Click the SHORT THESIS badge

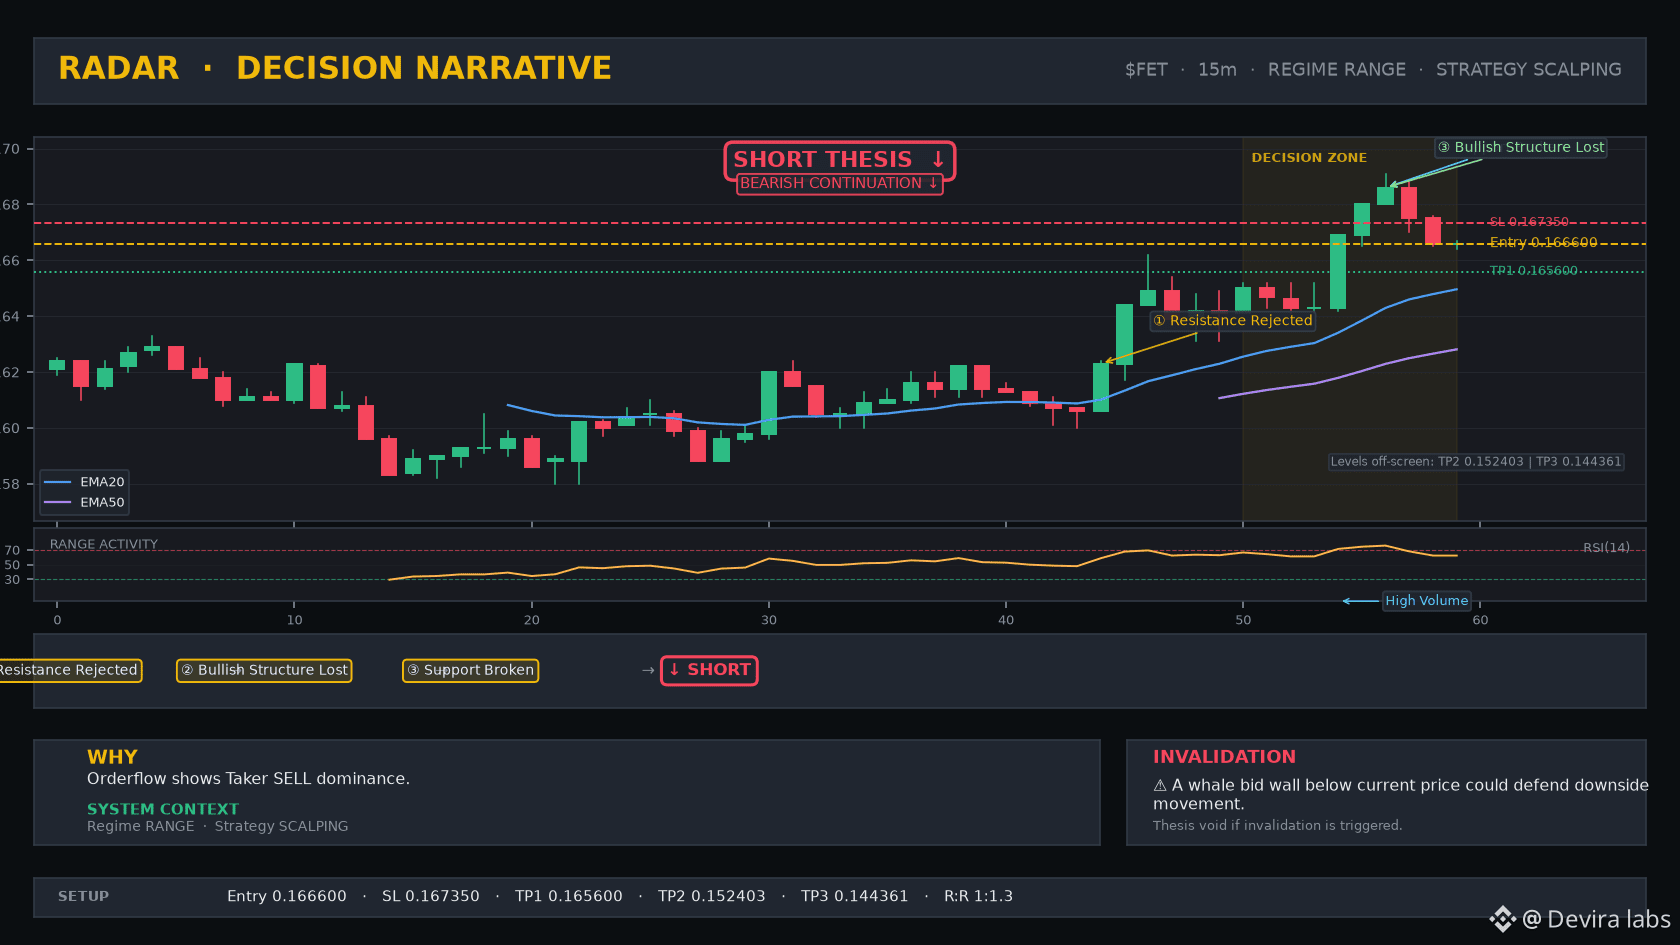[x=839, y=160]
